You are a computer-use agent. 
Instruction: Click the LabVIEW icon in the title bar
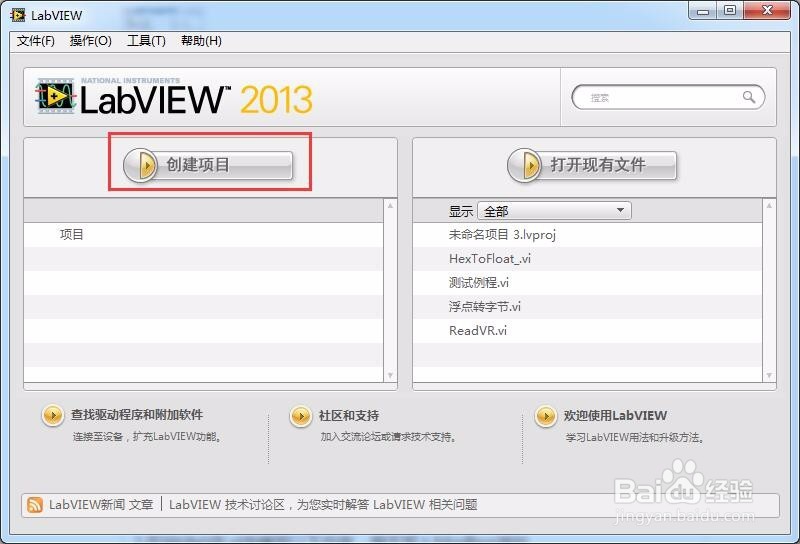tap(18, 15)
